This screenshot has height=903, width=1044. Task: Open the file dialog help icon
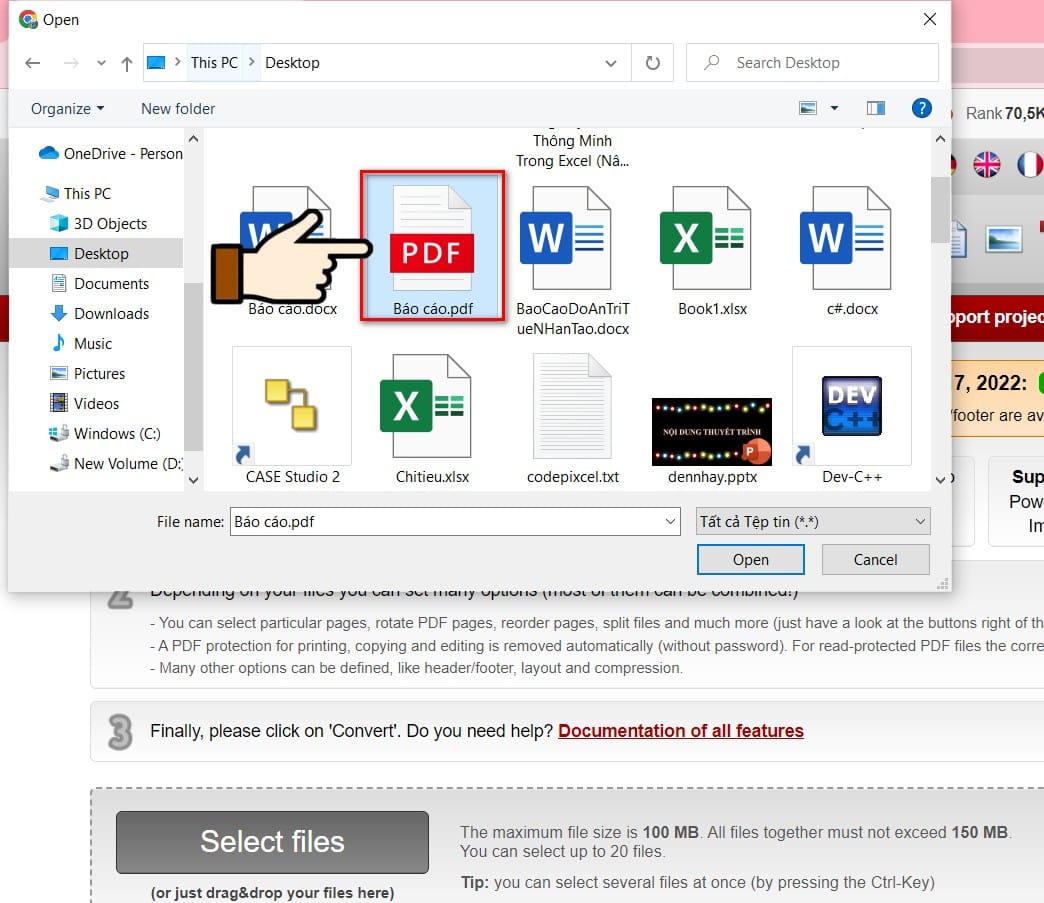(921, 108)
